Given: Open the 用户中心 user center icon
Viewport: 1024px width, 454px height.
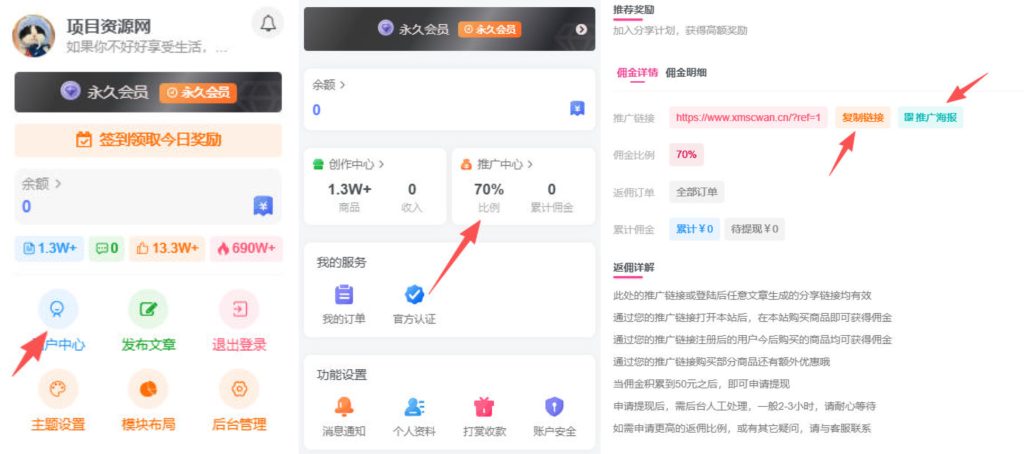Looking at the screenshot, I should pos(57,308).
